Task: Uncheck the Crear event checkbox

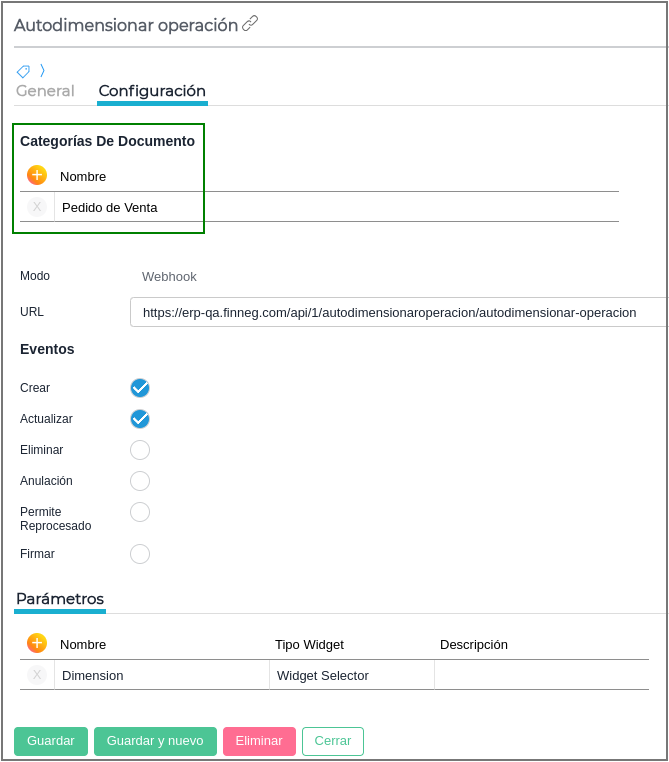Action: click(x=140, y=388)
